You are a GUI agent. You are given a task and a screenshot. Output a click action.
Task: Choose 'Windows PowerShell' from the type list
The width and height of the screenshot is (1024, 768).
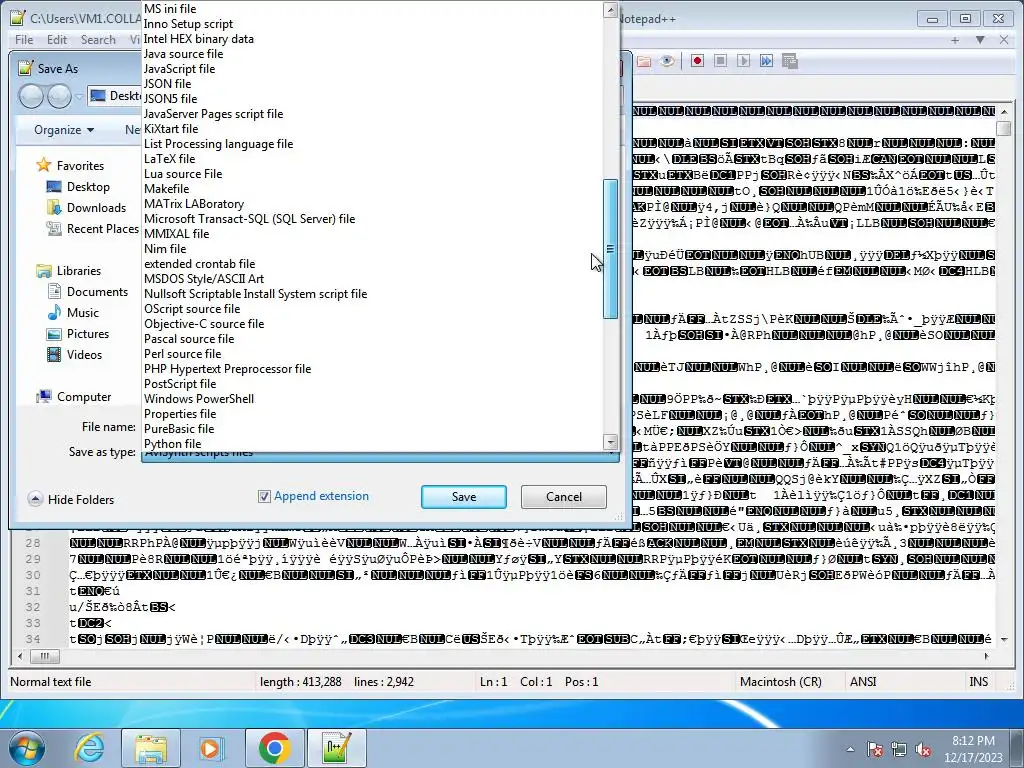coord(199,399)
